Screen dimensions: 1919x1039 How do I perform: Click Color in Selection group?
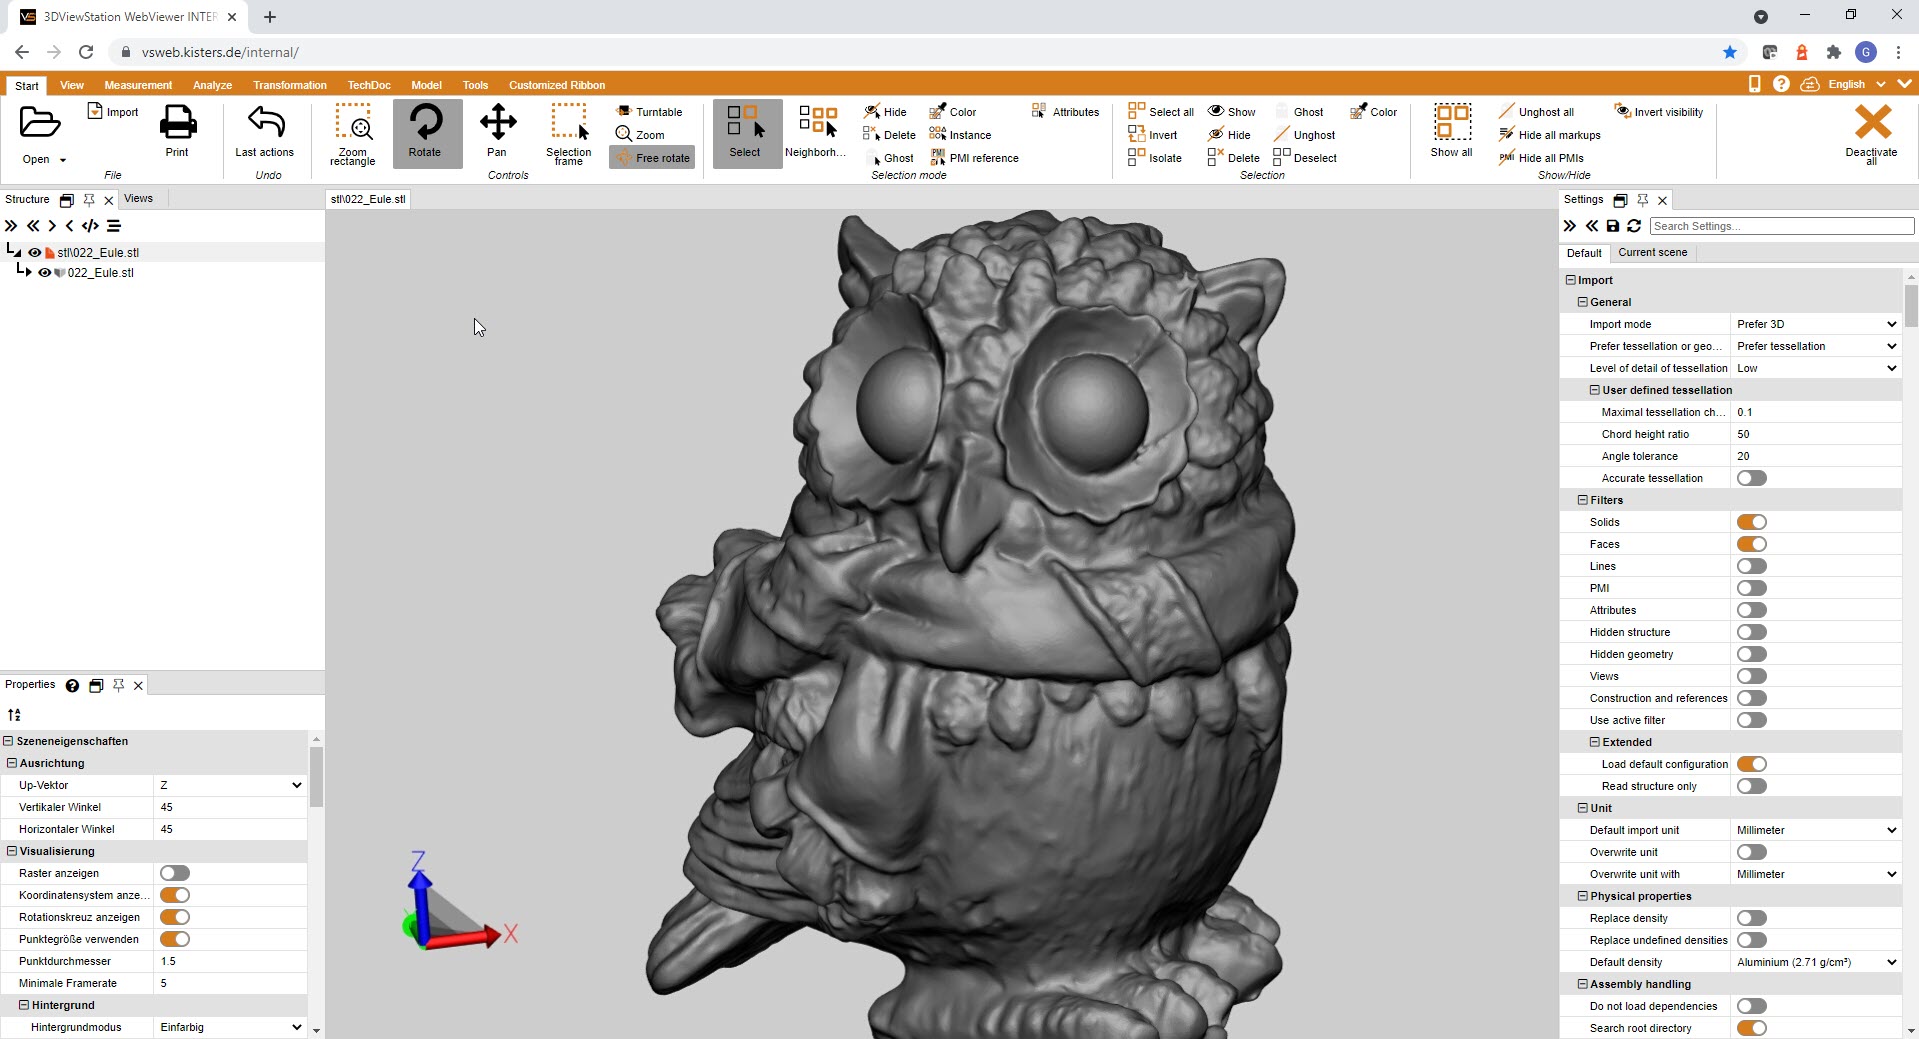[1374, 112]
